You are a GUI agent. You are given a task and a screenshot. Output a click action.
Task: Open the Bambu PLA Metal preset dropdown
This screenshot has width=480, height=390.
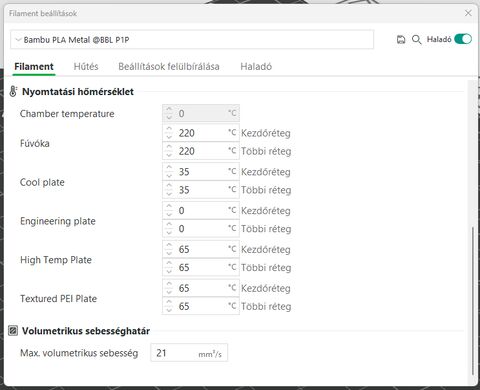click(192, 40)
